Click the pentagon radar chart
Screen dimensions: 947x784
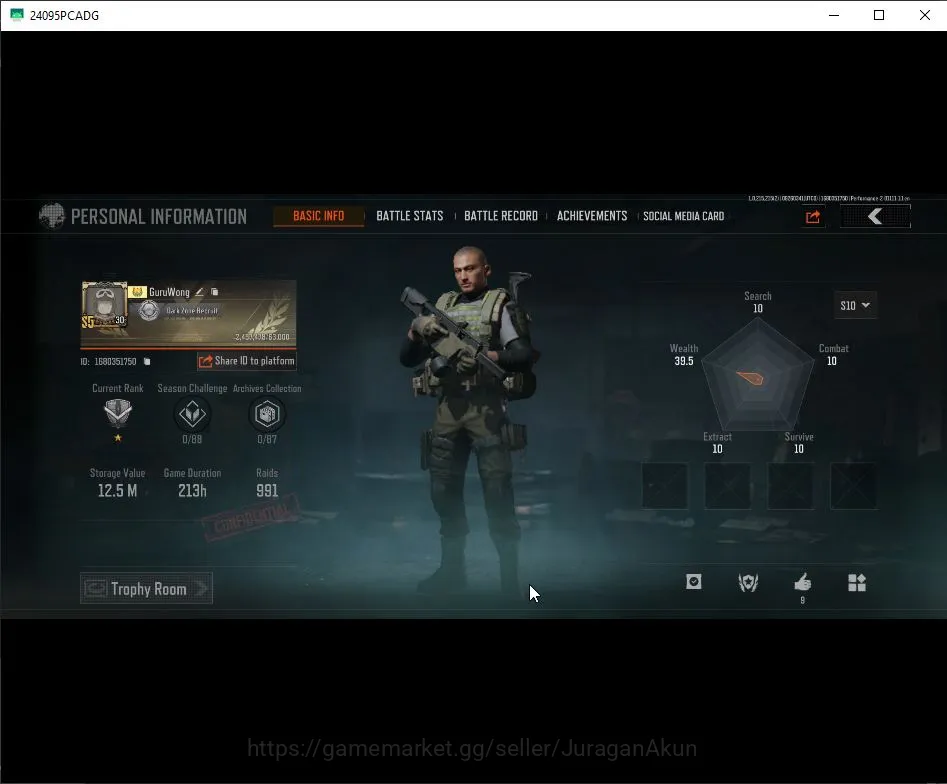click(758, 376)
